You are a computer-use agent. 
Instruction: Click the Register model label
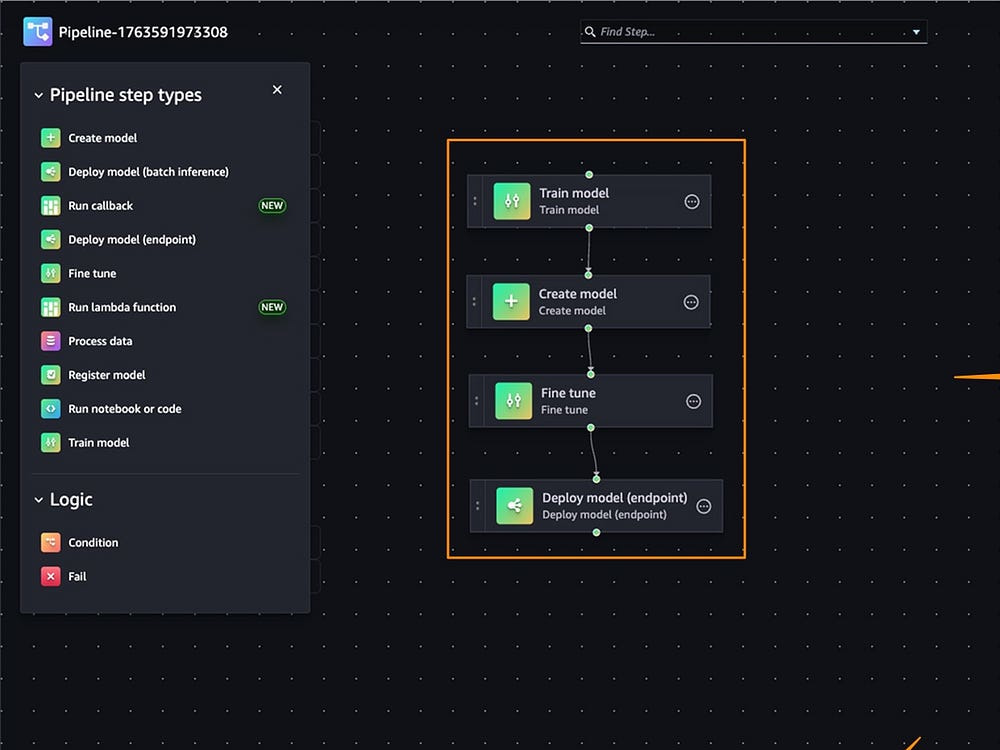(107, 374)
